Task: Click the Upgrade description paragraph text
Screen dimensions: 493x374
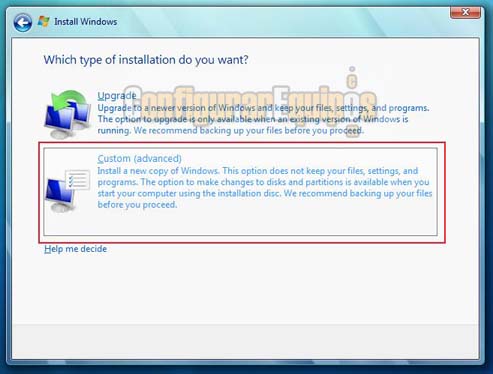Action: coord(263,119)
